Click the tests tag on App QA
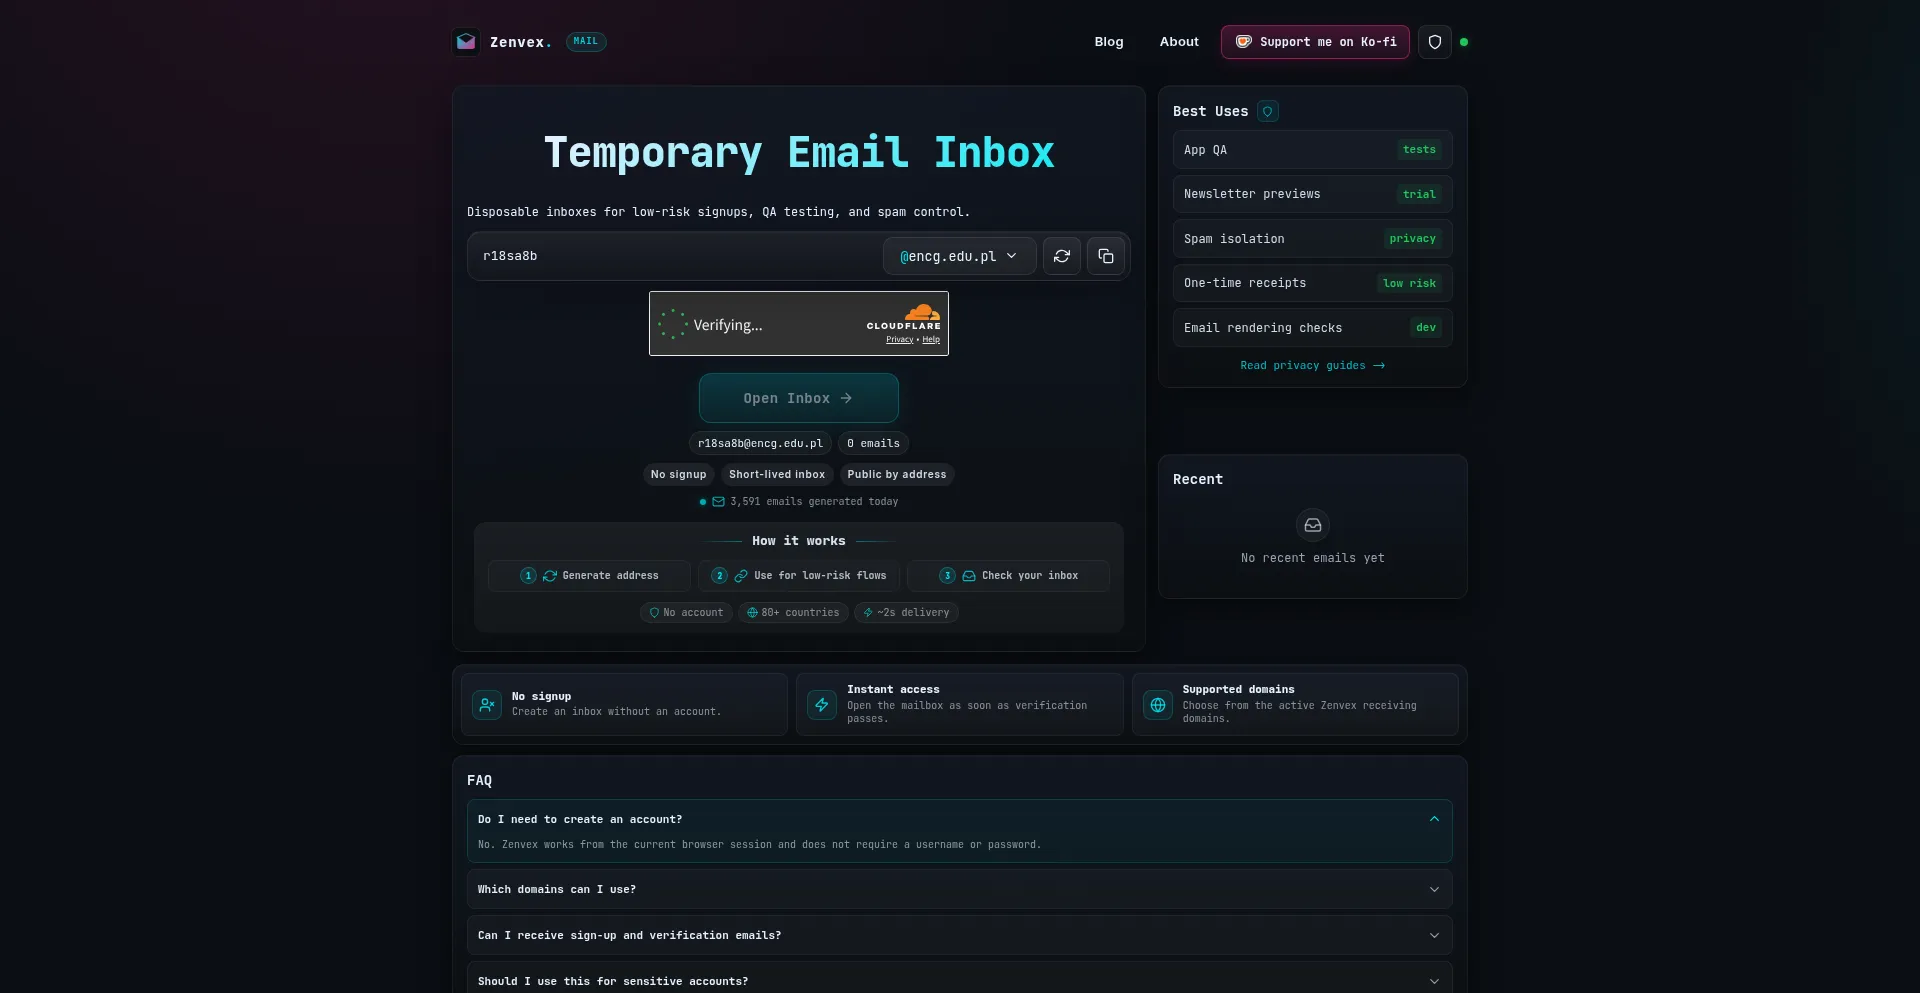The height and width of the screenshot is (993, 1920). pos(1419,150)
